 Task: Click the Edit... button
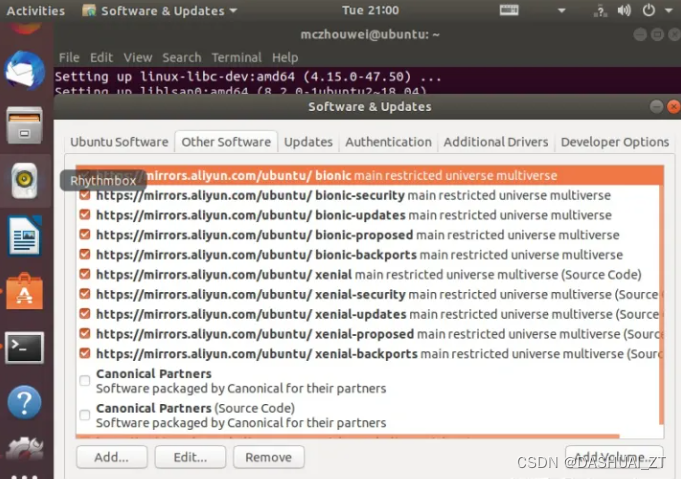190,457
